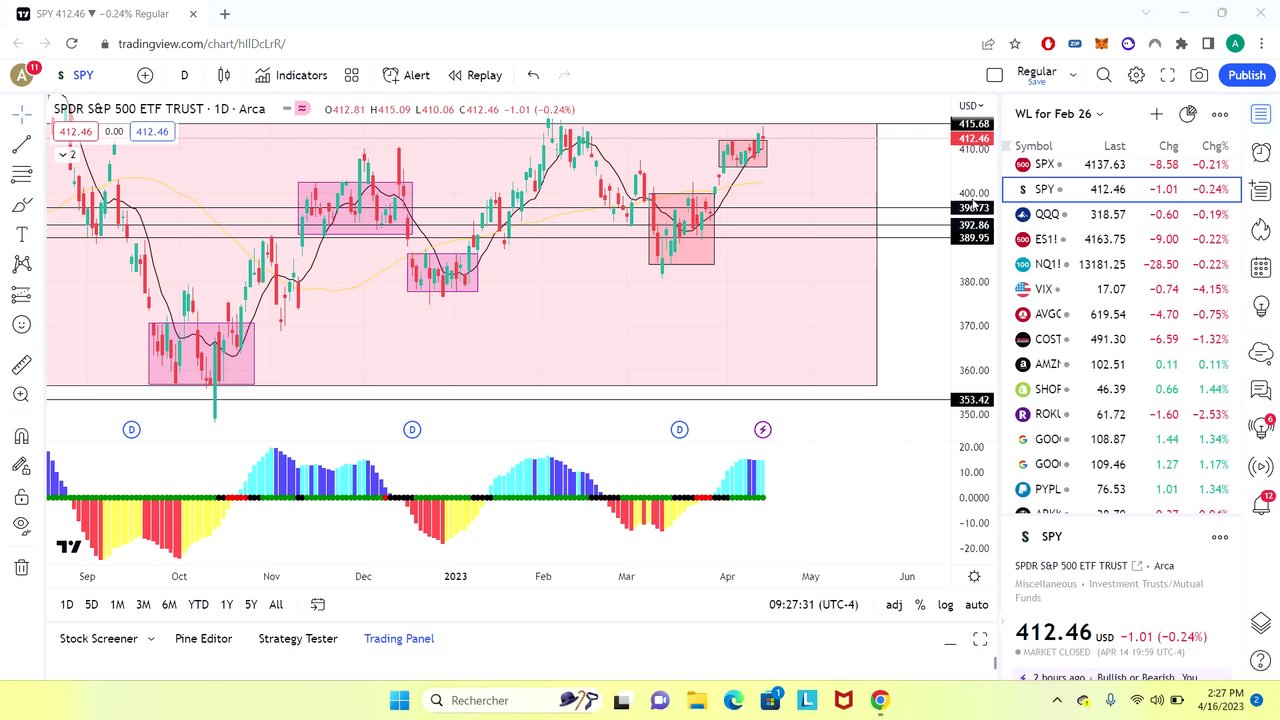Toggle adj dividend adjustment
This screenshot has width=1280, height=720.
coord(894,604)
